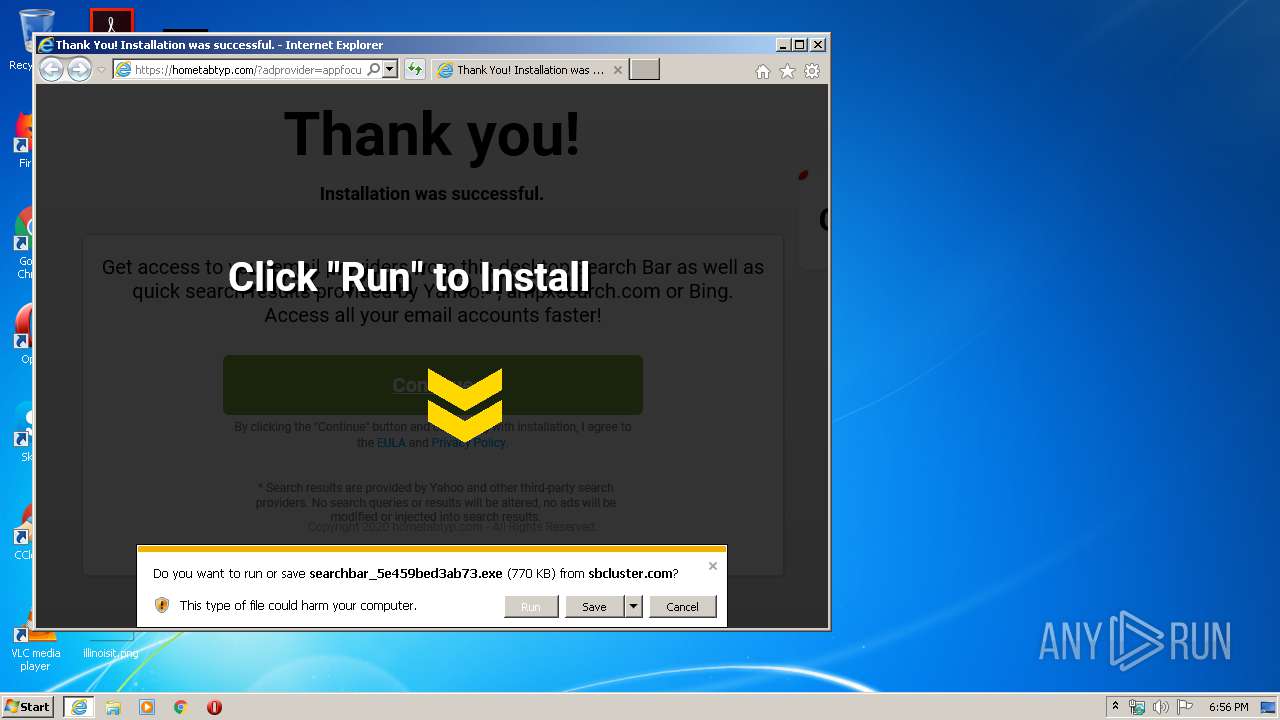Click the network tray icon
1280x720 pixels.
pyautogui.click(x=1137, y=707)
